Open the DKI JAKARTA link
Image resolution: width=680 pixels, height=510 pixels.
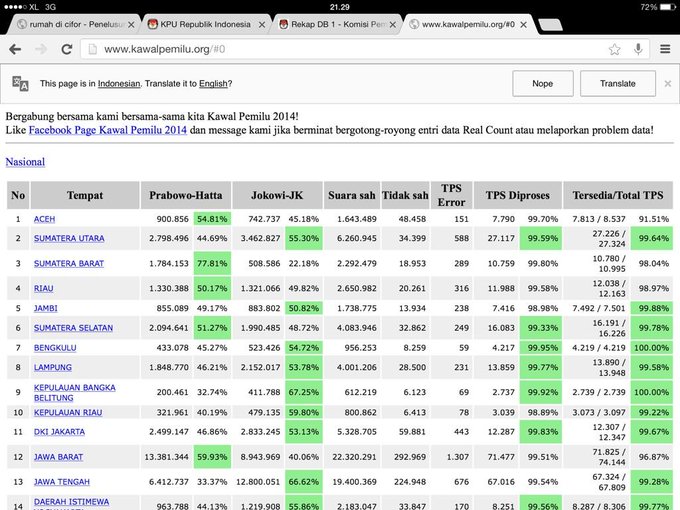(59, 432)
